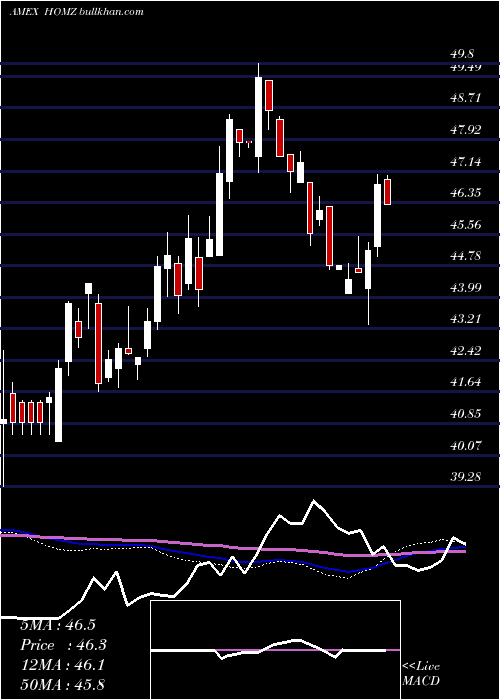
Task: Click the 41.64 price axis label
Action: tap(466, 382)
